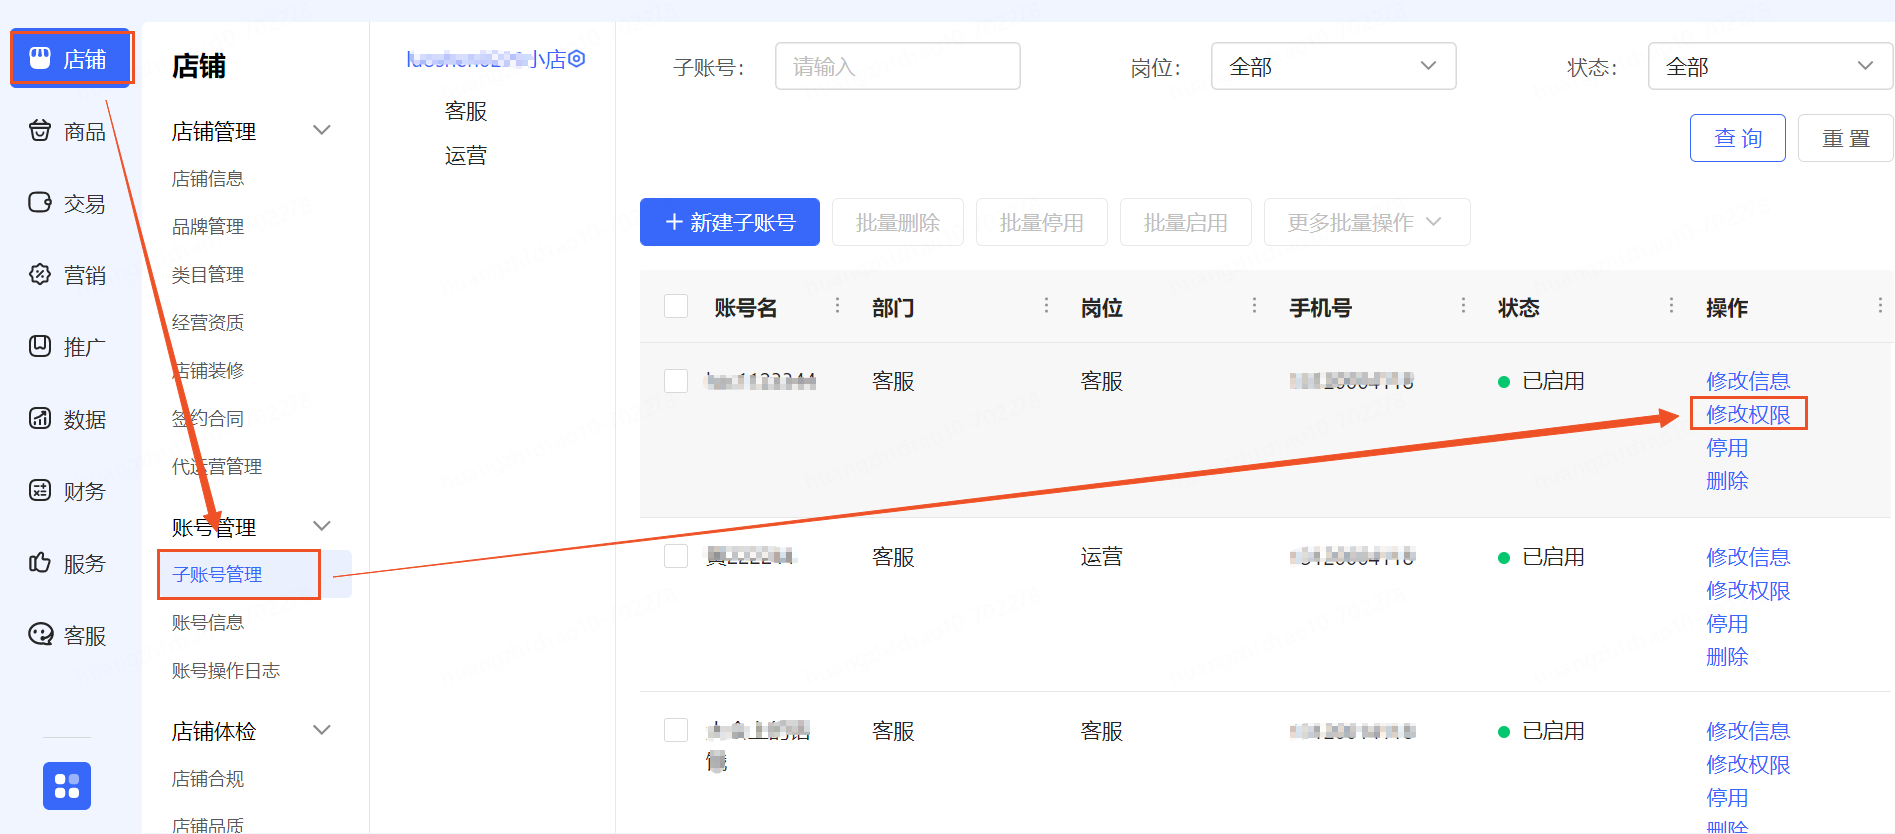Click 修改权限 in 运营 row
1895x834 pixels.
pyautogui.click(x=1748, y=591)
